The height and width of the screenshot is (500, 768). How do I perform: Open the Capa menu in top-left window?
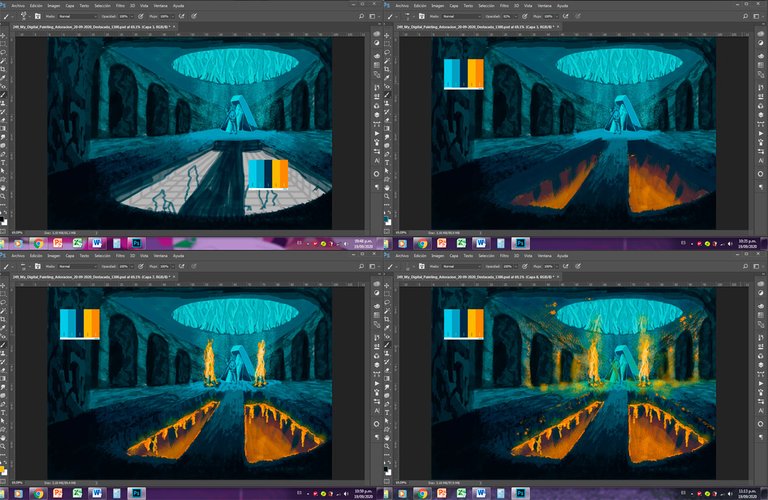click(70, 5)
